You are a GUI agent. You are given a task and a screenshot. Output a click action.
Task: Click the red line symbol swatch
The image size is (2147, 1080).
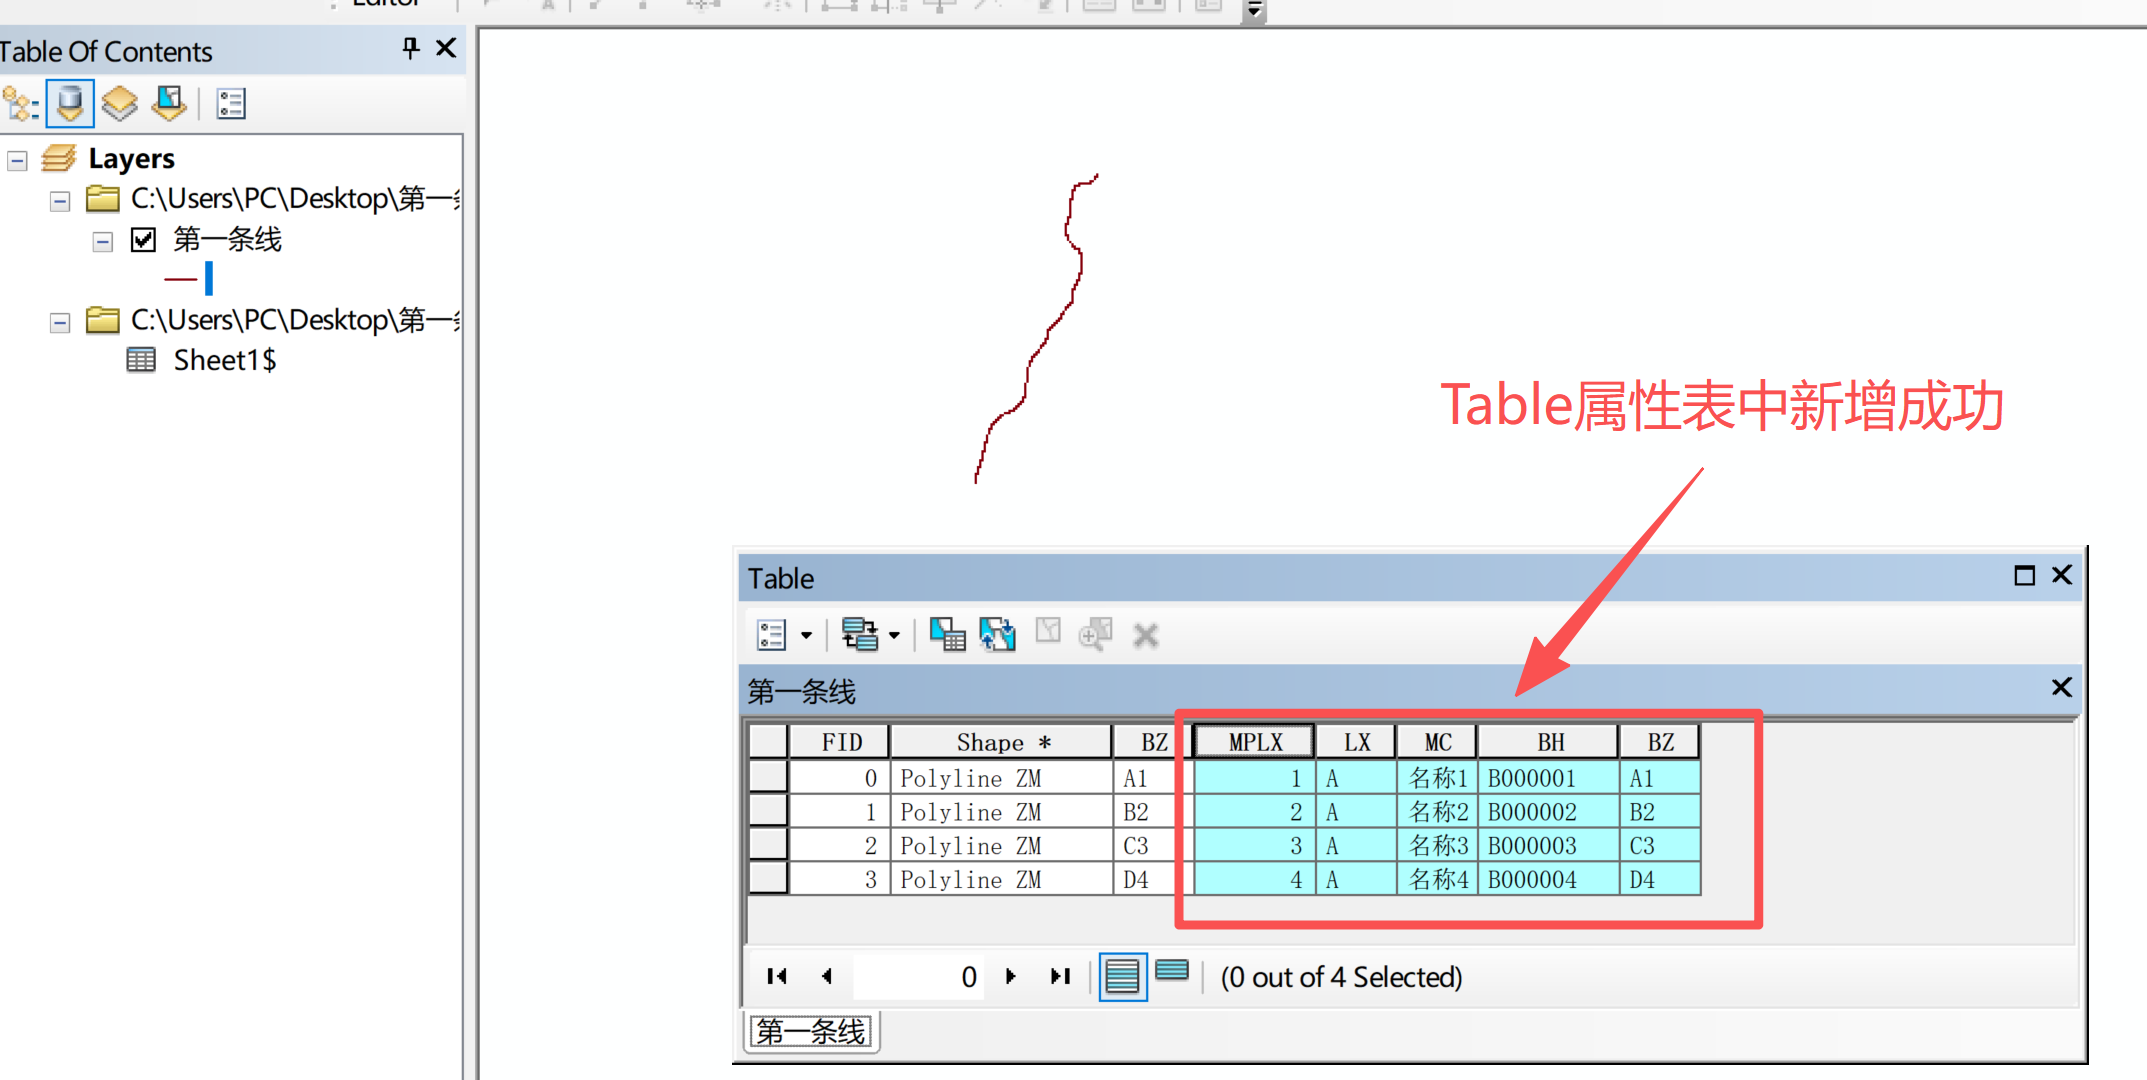click(181, 279)
